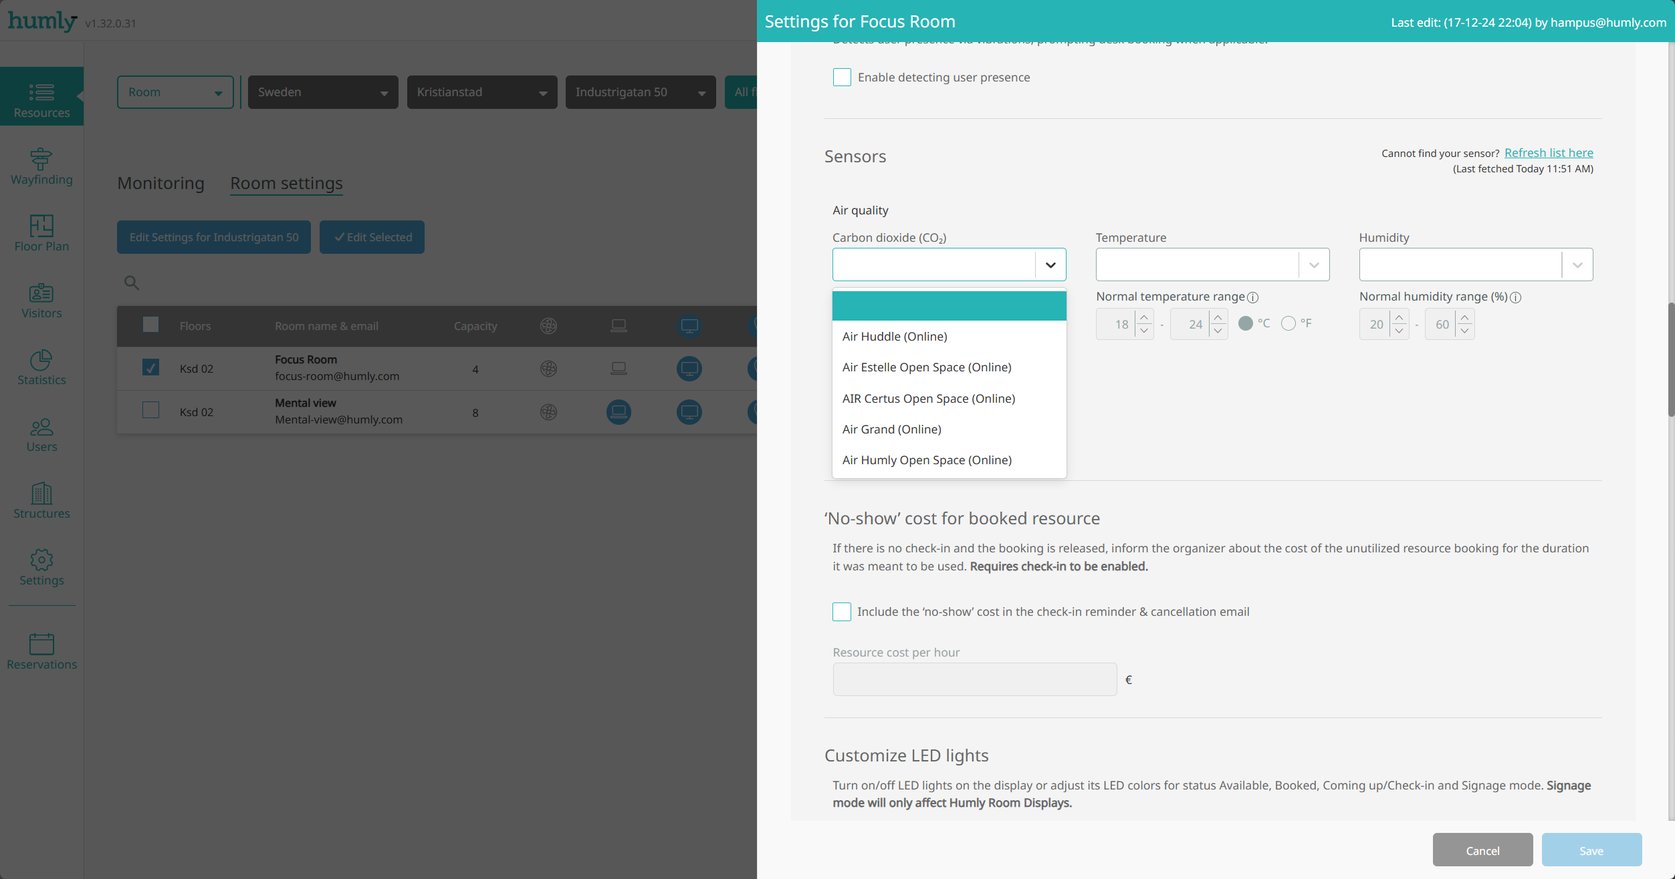
Task: Click the laptop icon in the Focus Room row
Action: pyautogui.click(x=619, y=369)
